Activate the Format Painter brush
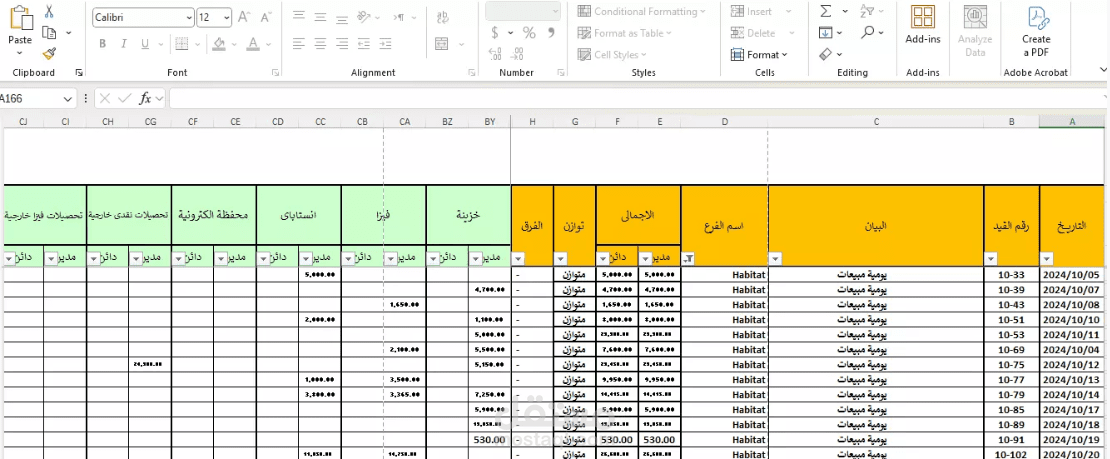This screenshot has width=1110, height=459. (x=49, y=53)
